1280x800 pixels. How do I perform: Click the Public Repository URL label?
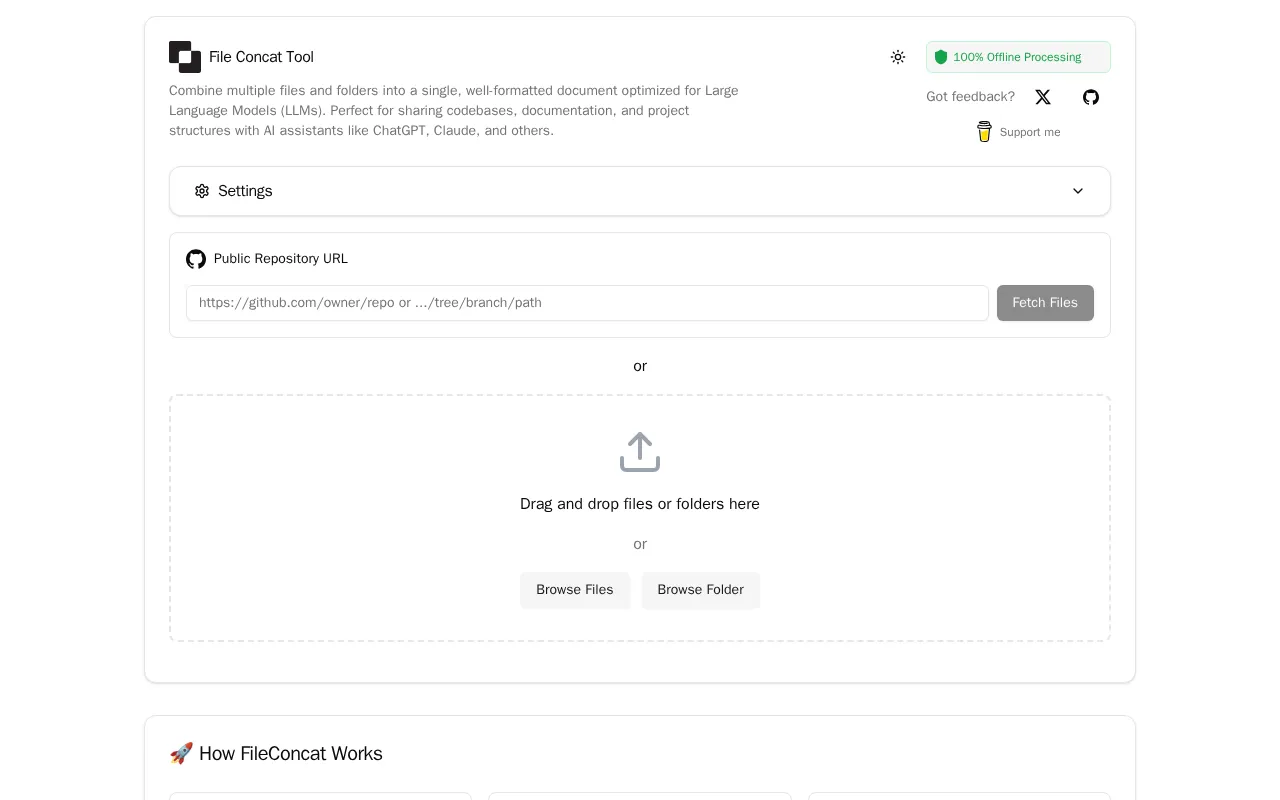pyautogui.click(x=281, y=259)
